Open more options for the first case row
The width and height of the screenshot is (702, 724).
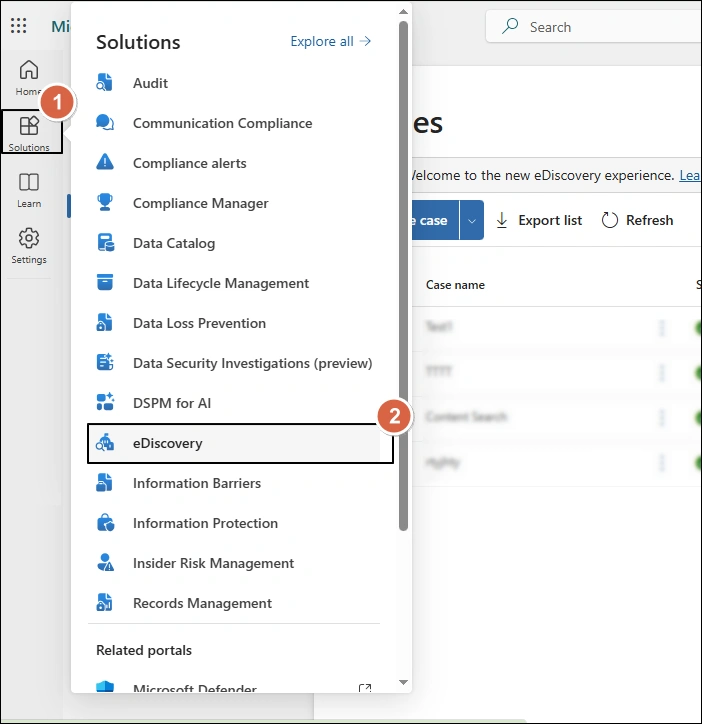coord(662,328)
